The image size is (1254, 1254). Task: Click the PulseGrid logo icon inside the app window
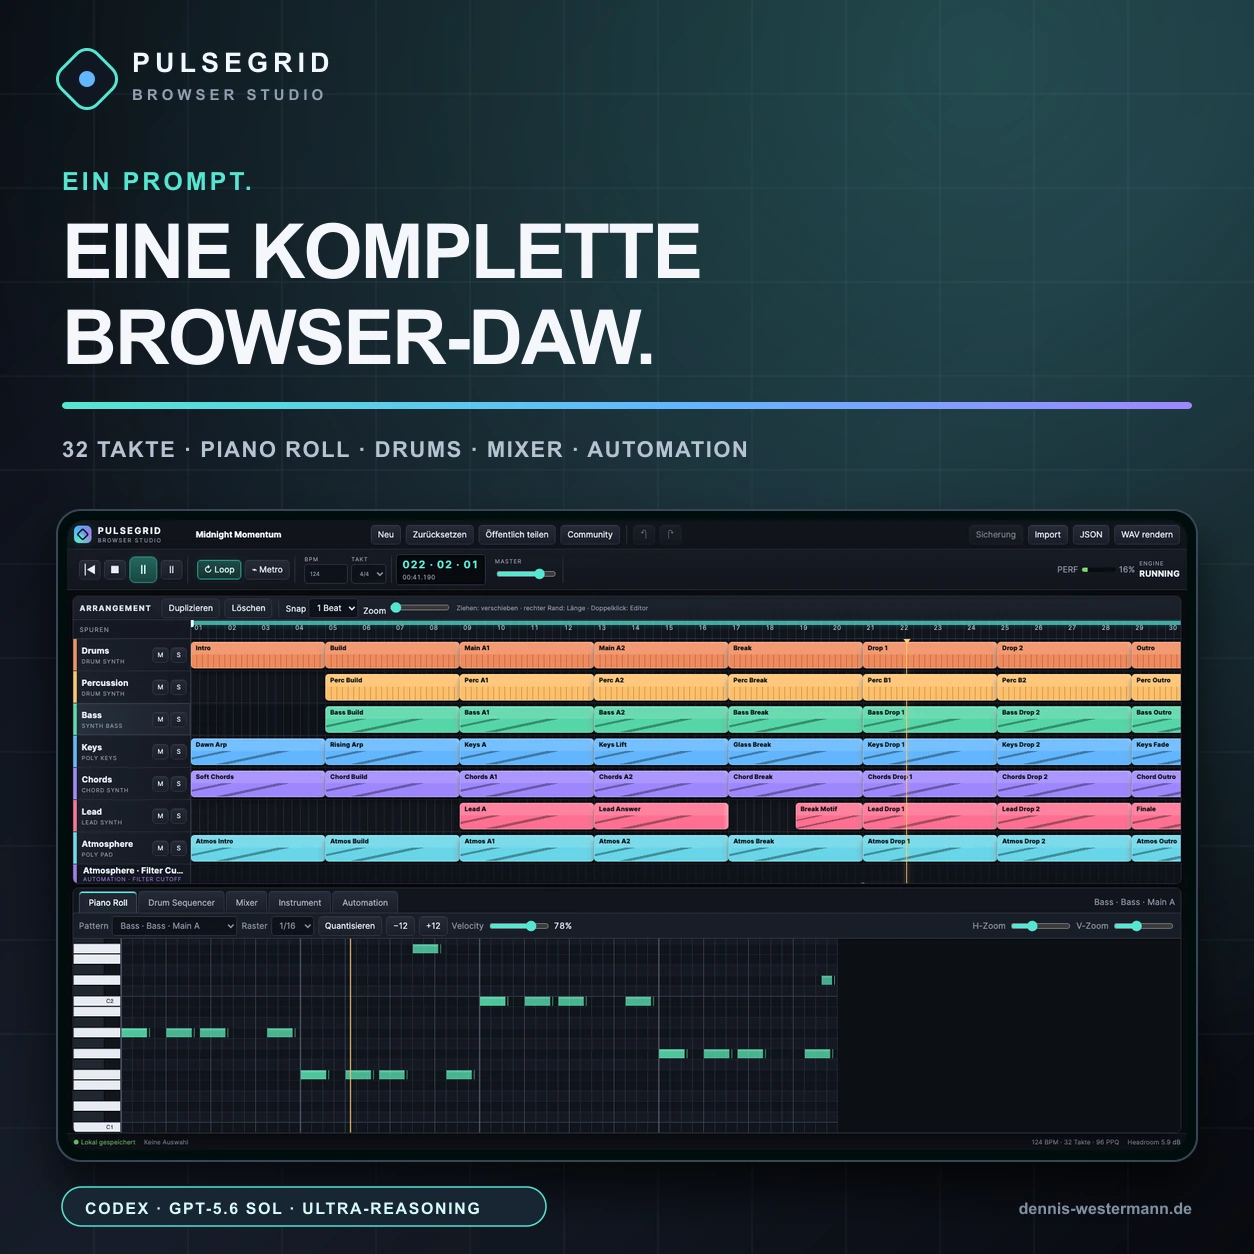83,534
